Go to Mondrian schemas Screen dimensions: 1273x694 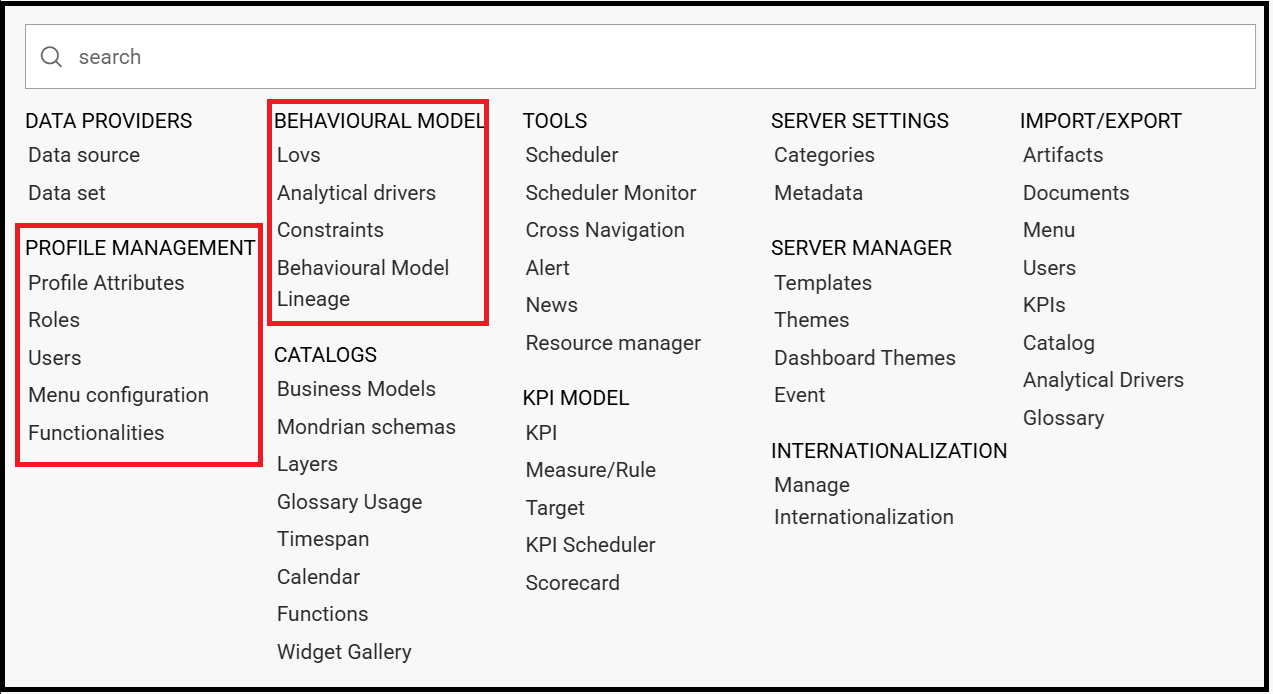(366, 427)
